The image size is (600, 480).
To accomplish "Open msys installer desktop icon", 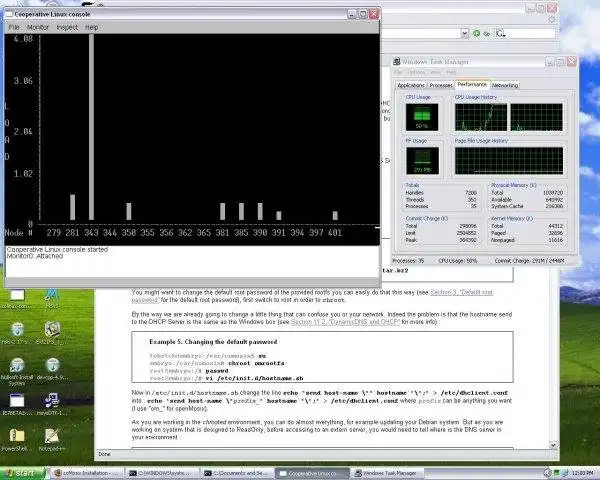I will coord(52,404).
